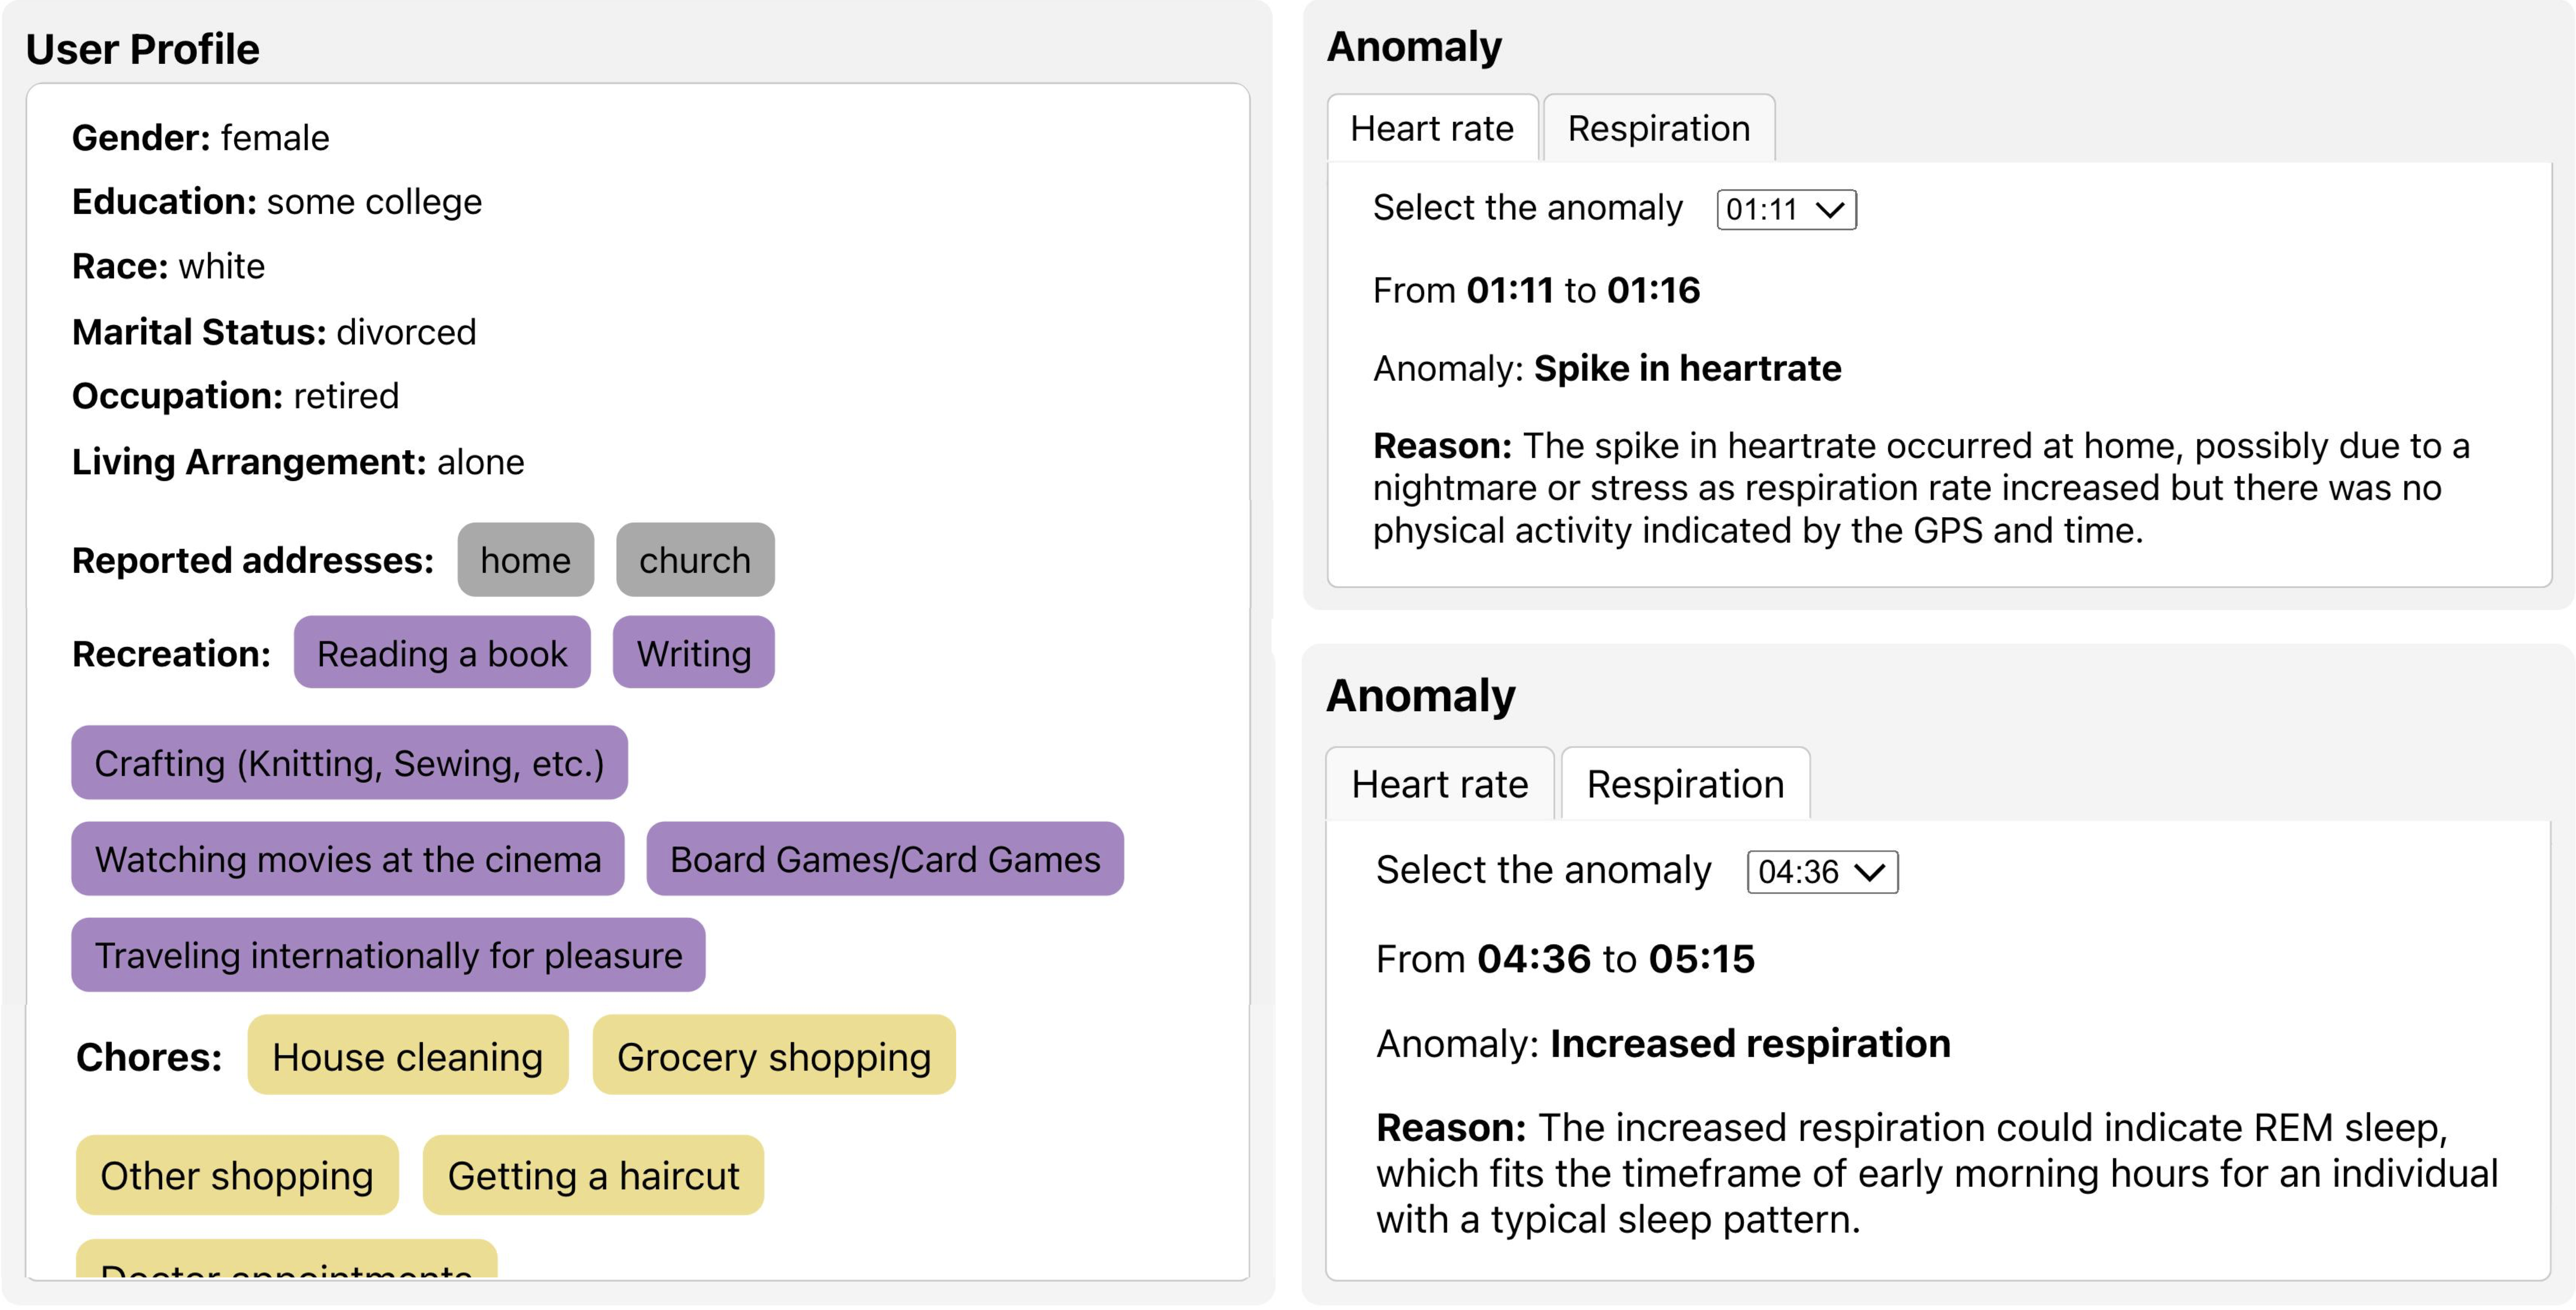Switch to Respiration tab in top Anomaly panel
Image resolution: width=2576 pixels, height=1310 pixels.
tap(1658, 129)
